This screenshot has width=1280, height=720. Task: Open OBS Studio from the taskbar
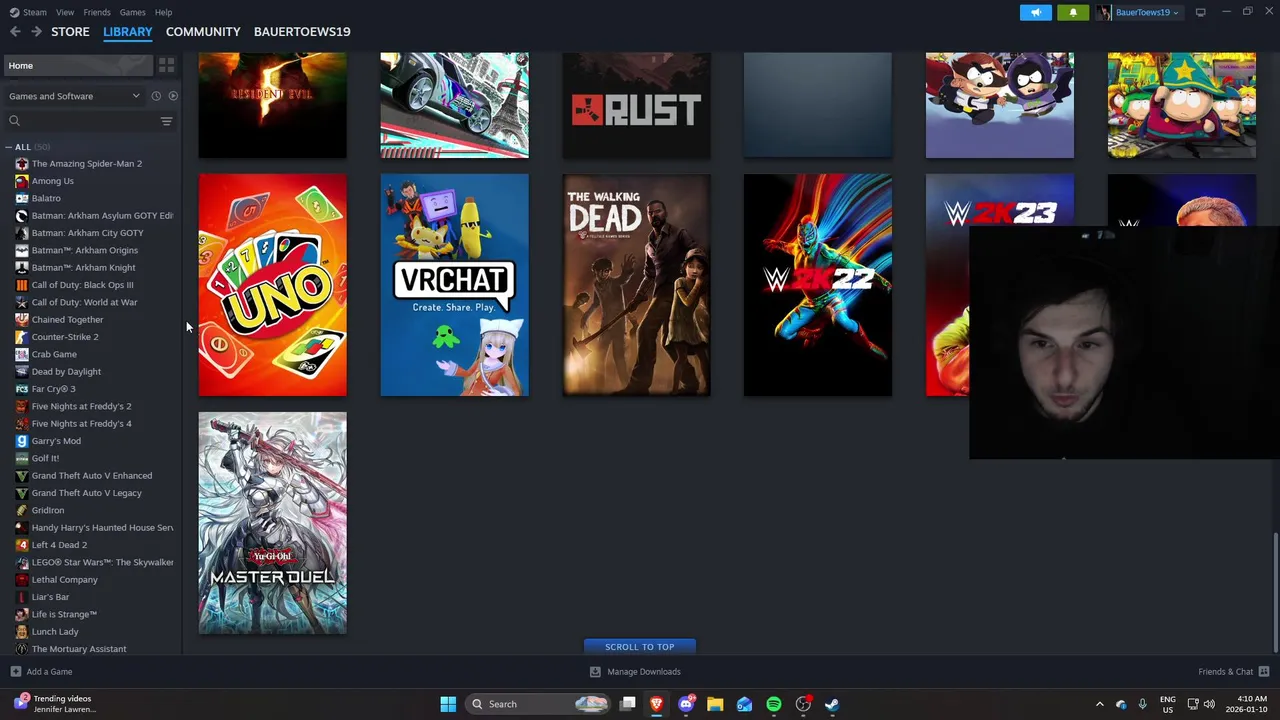click(x=803, y=704)
